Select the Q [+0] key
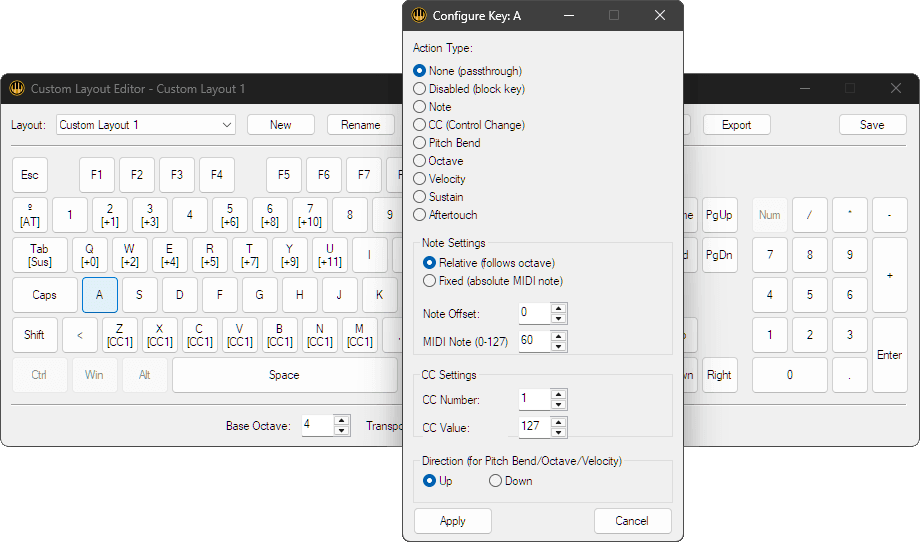This screenshot has height=542, width=920. [x=90, y=255]
